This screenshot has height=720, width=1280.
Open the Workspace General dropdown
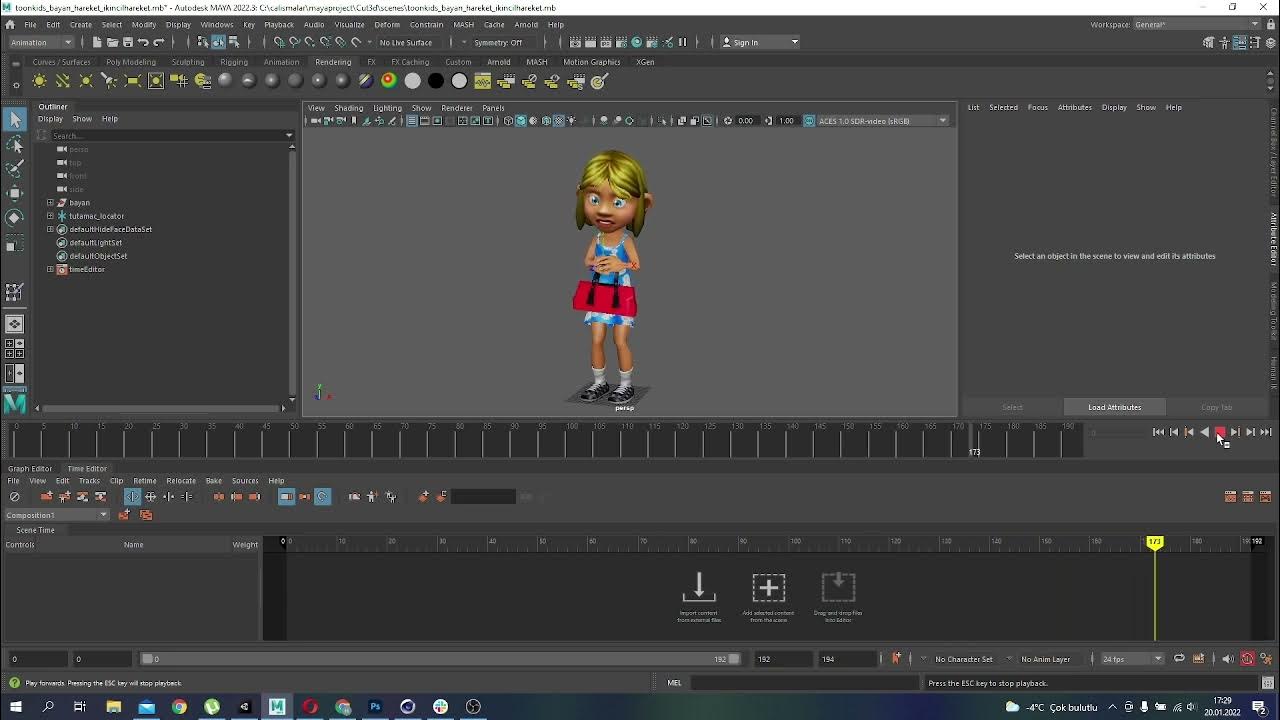[1198, 24]
